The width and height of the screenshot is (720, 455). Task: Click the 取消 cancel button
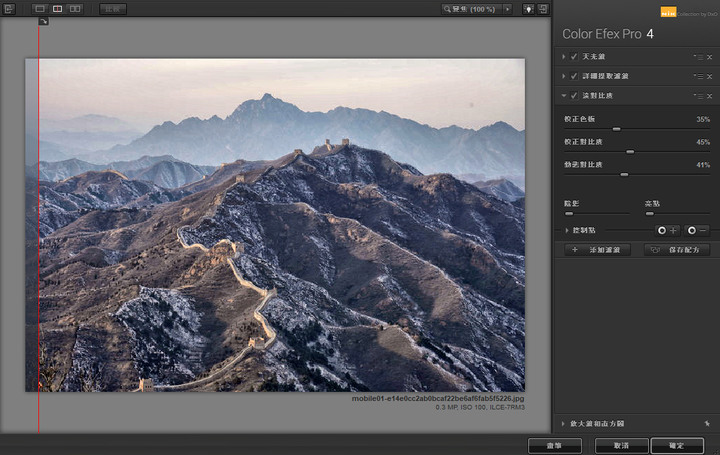coord(621,446)
